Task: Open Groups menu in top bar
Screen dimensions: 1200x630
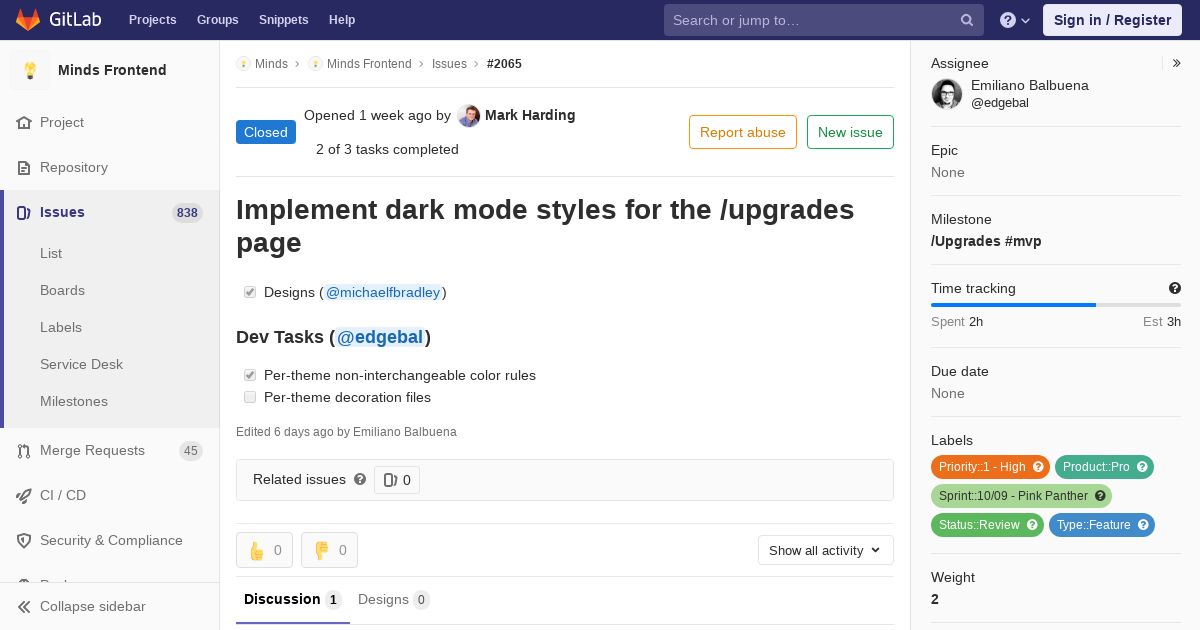Action: coord(217,20)
